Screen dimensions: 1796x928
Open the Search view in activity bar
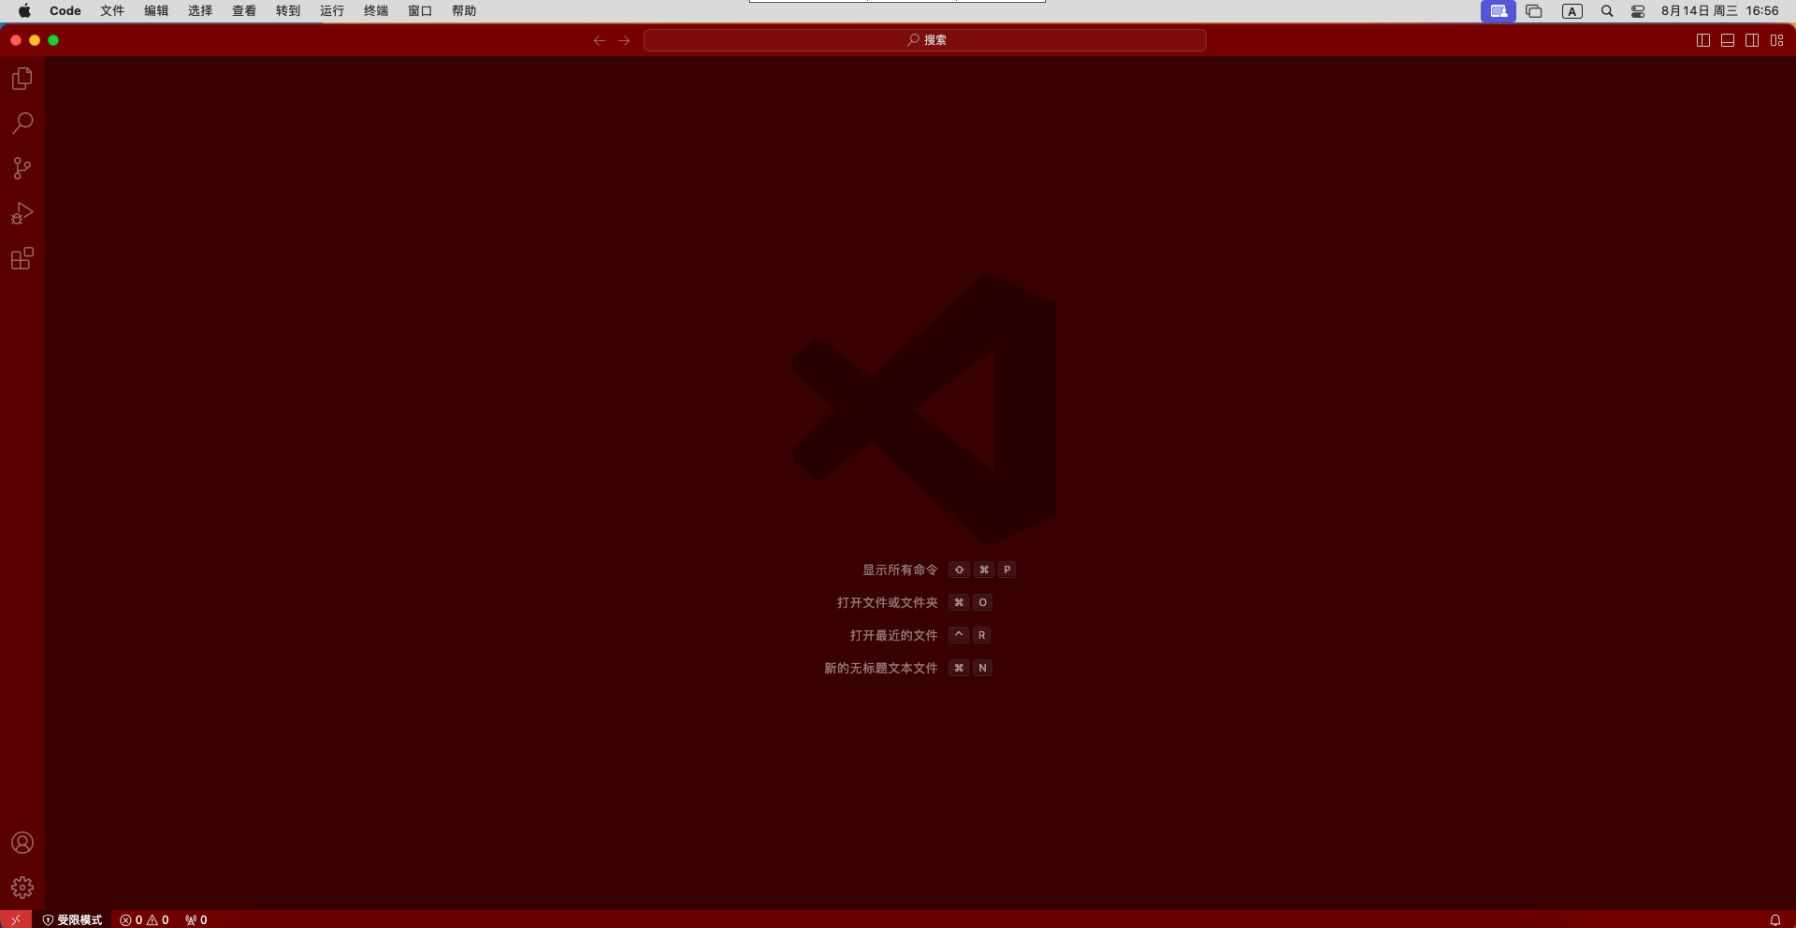pos(22,123)
